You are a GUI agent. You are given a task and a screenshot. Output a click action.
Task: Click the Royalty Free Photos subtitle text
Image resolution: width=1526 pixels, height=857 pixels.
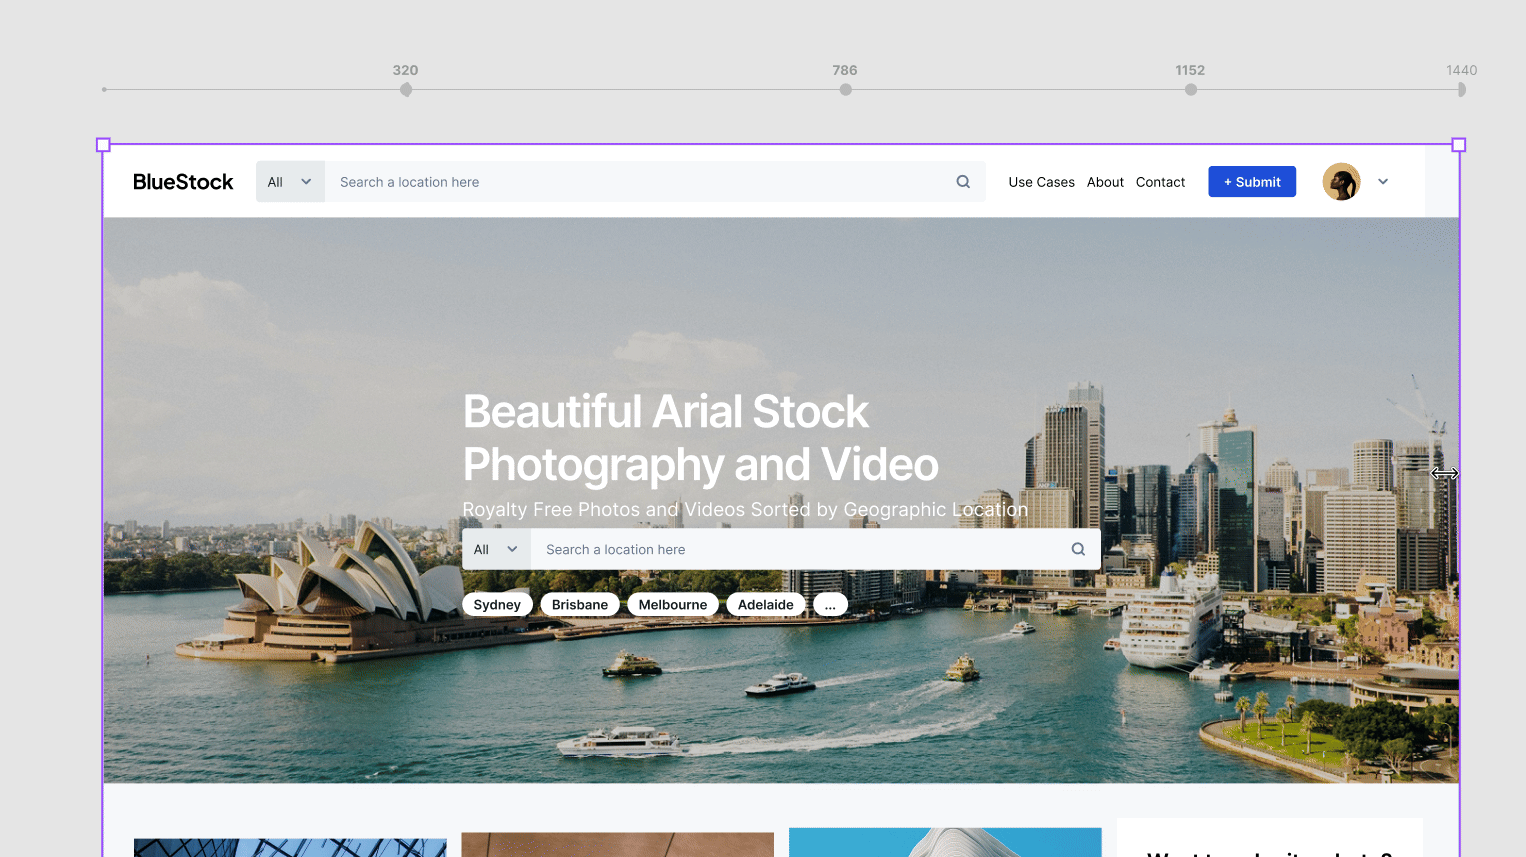click(745, 509)
